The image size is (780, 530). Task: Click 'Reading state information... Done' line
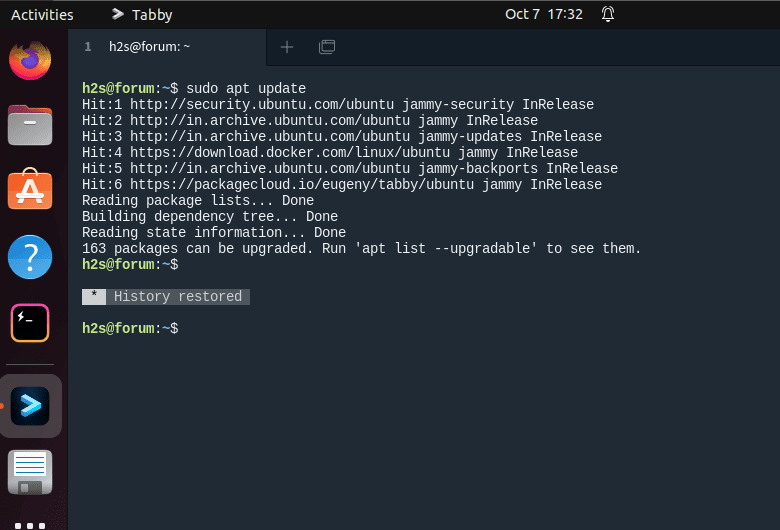click(x=214, y=232)
